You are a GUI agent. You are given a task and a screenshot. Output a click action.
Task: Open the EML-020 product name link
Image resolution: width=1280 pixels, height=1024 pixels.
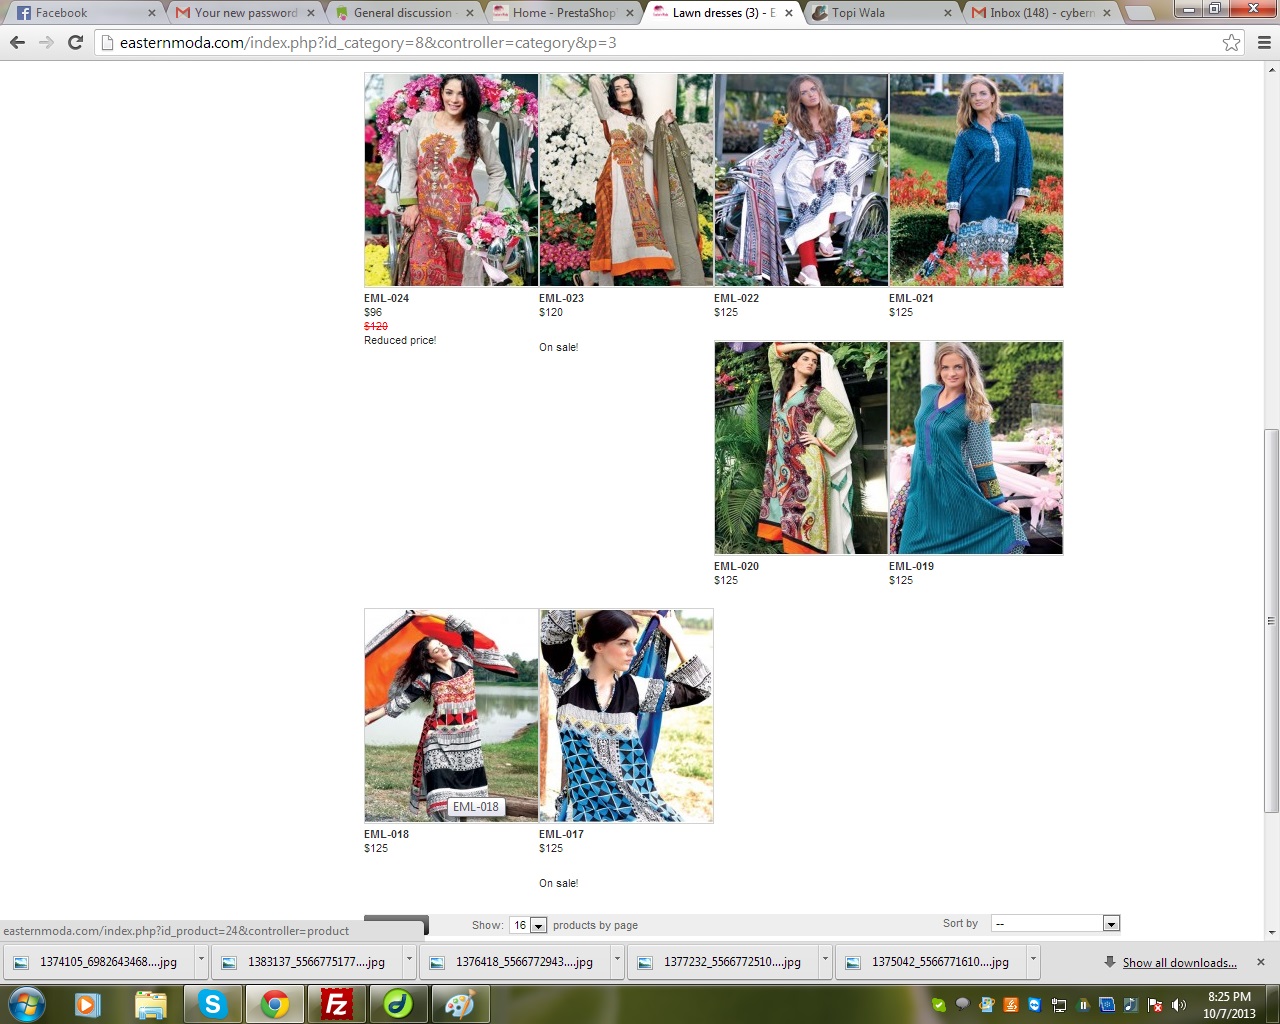click(x=736, y=566)
